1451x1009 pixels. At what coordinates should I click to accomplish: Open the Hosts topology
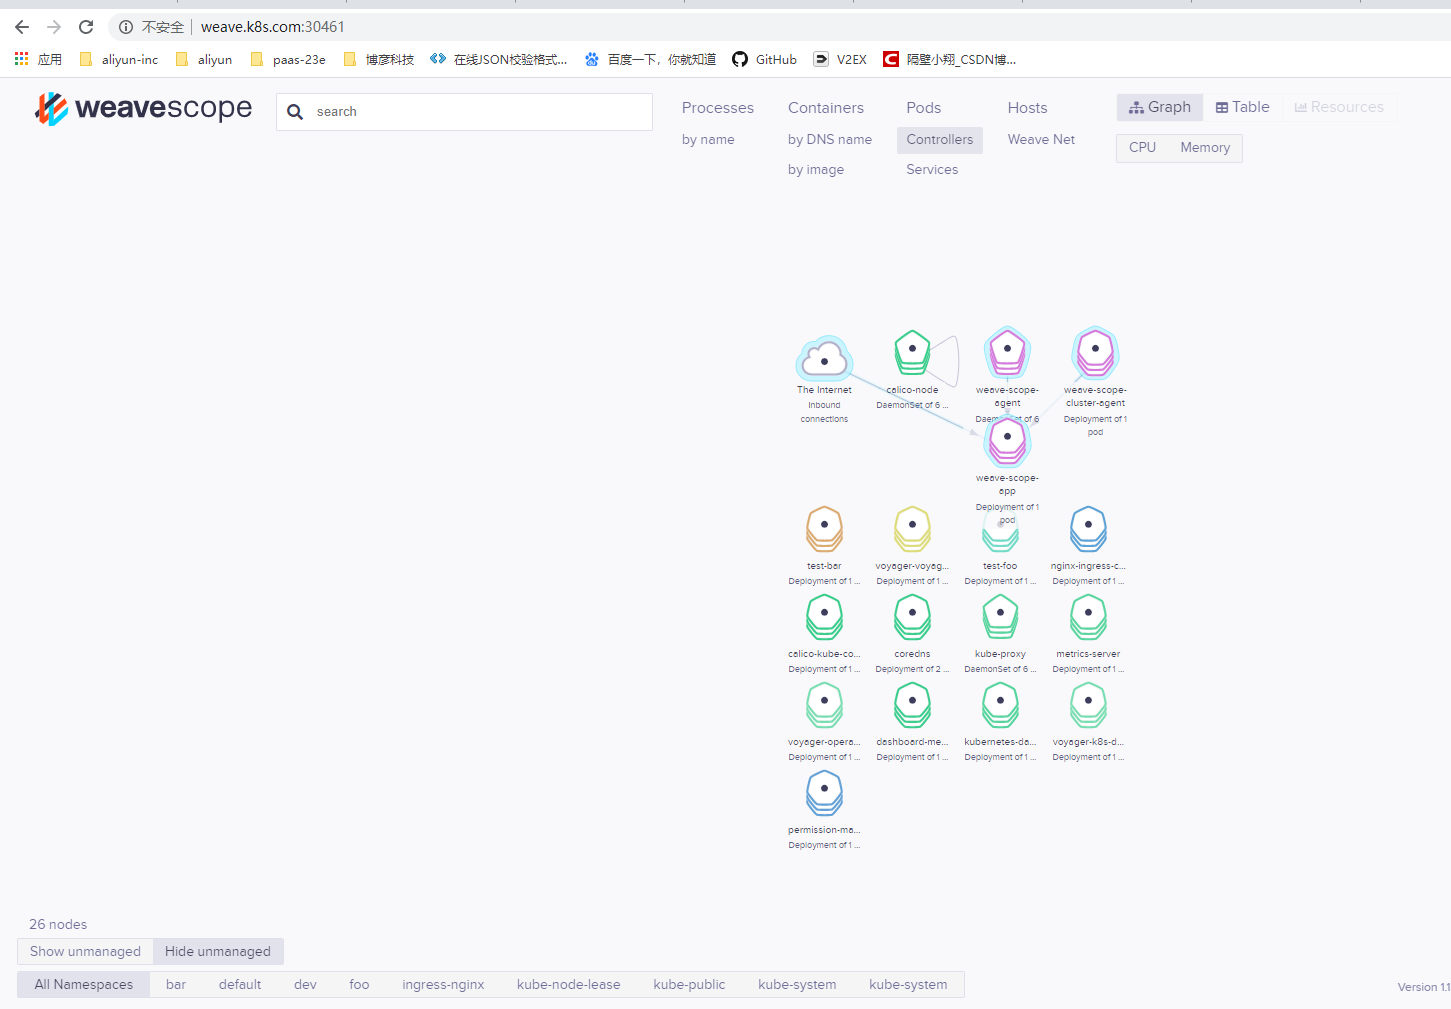[1028, 108]
